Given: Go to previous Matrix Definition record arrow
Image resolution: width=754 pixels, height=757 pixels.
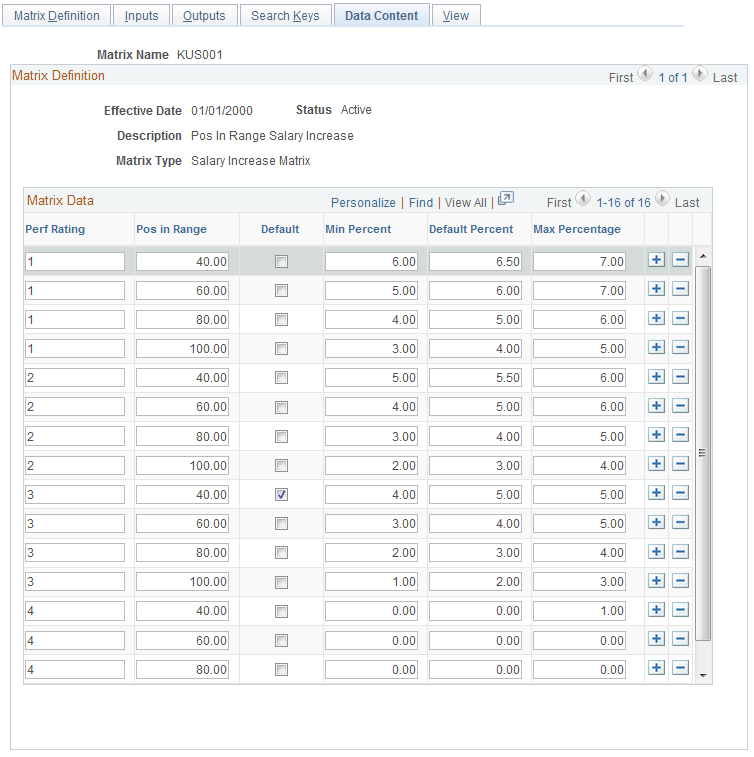Looking at the screenshot, I should click(645, 74).
